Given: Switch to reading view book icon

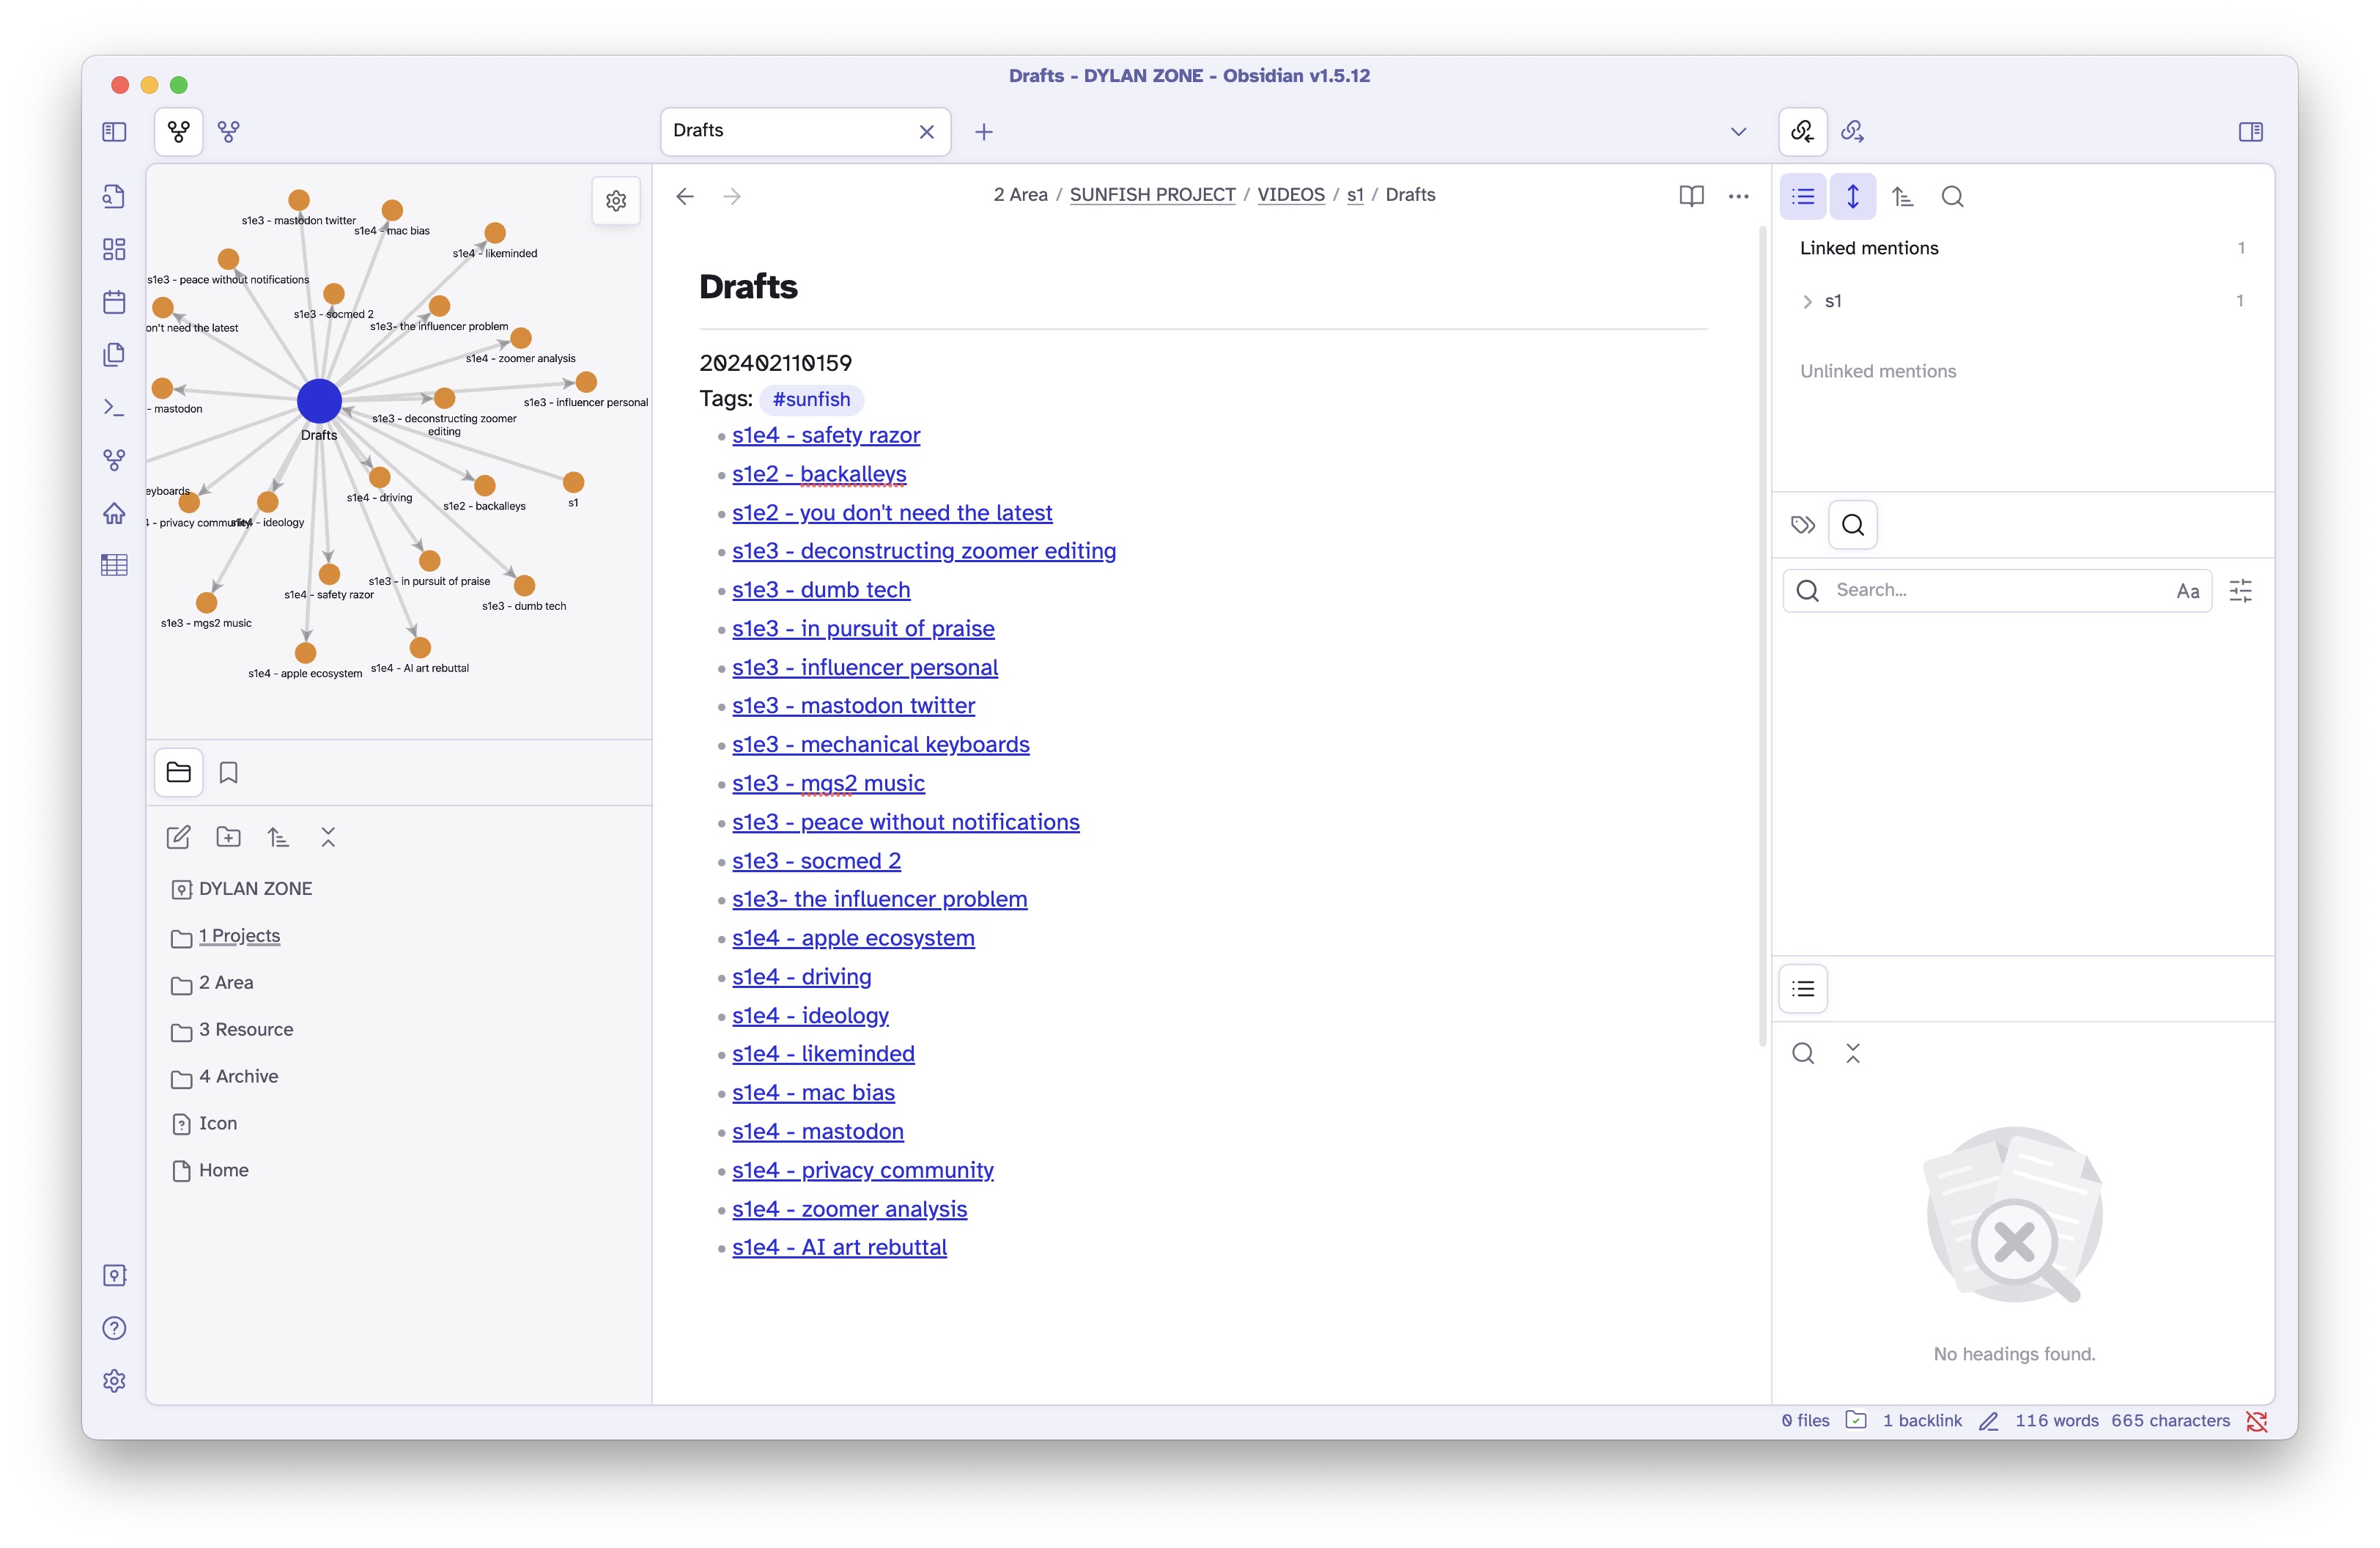Looking at the screenshot, I should pos(1691,196).
